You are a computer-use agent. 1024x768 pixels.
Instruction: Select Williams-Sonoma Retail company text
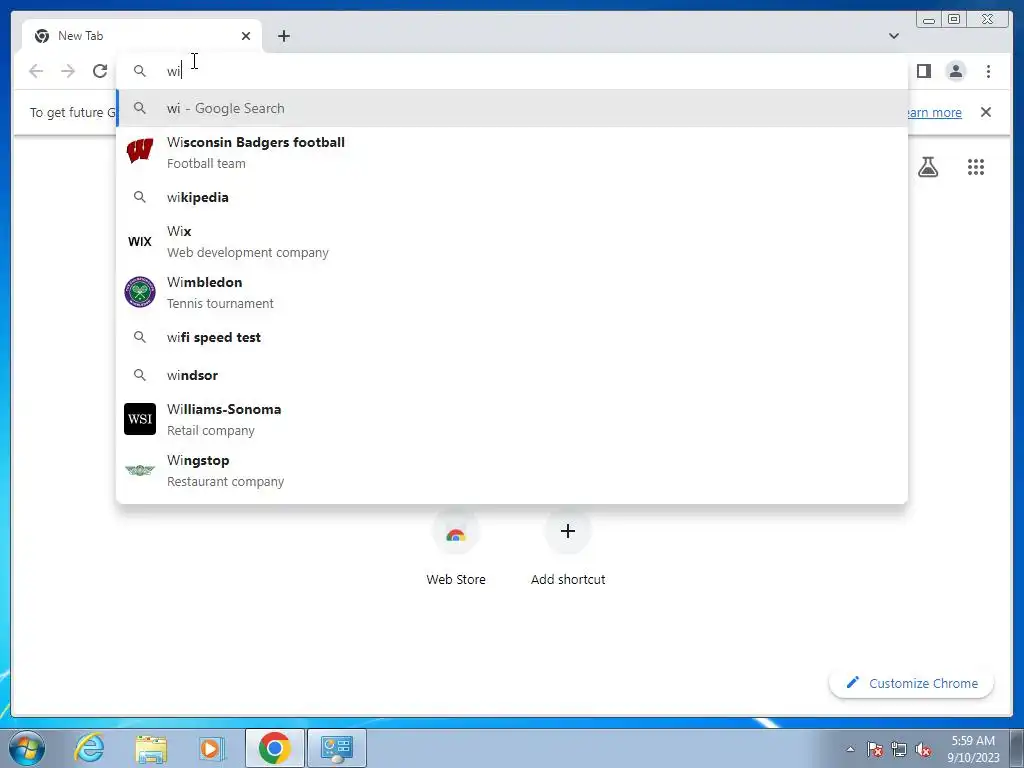click(224, 419)
